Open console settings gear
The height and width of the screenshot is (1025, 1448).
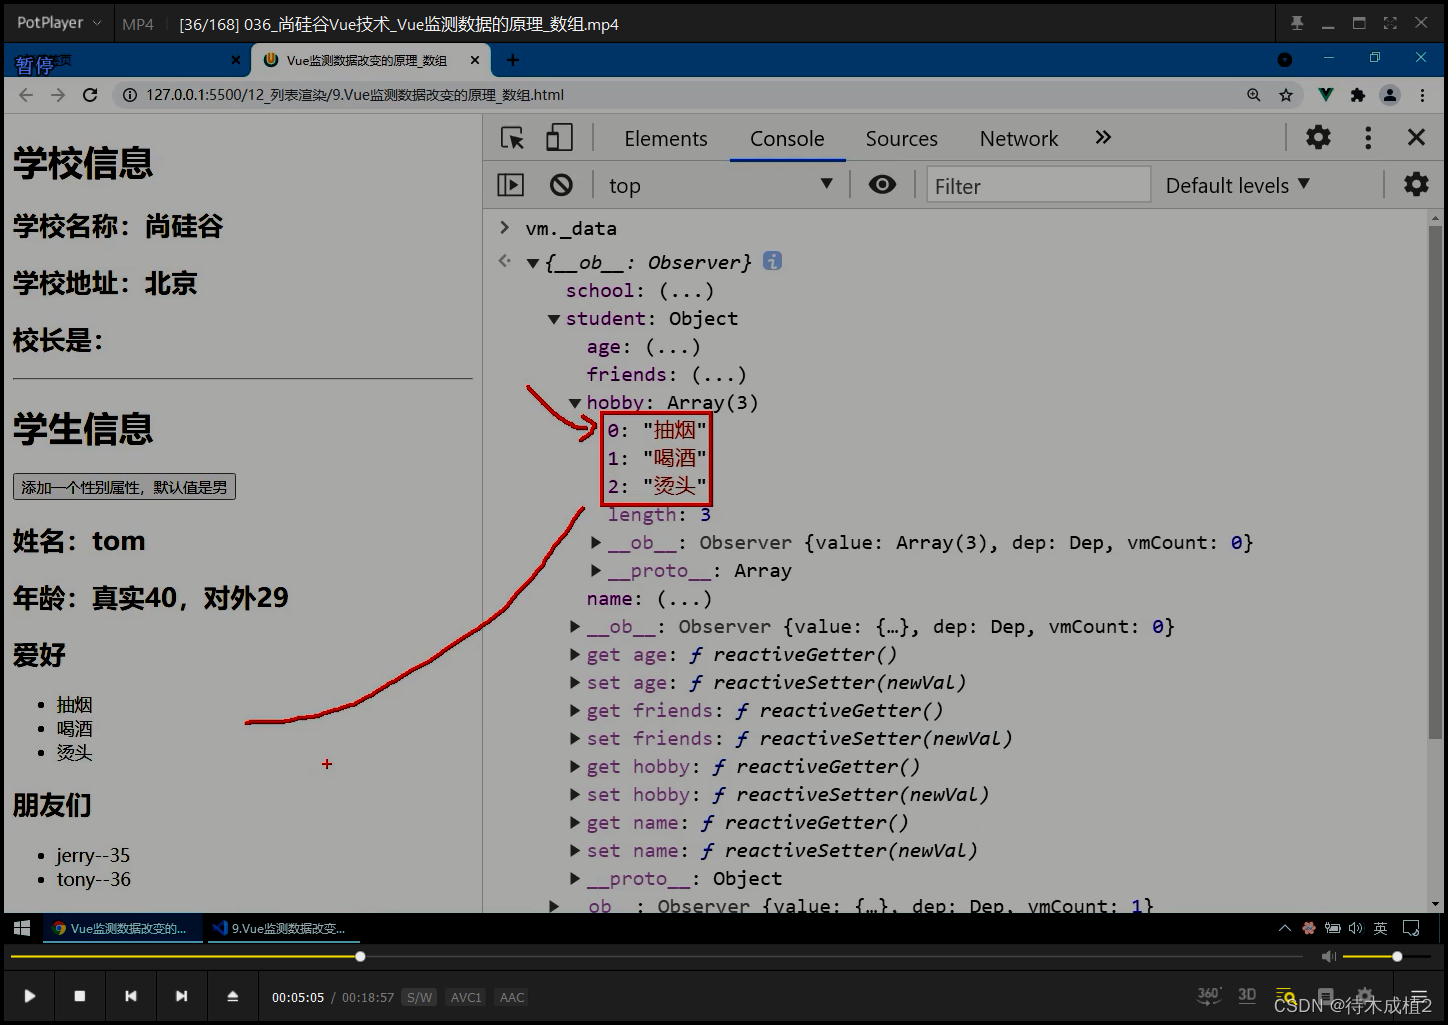tap(1416, 184)
